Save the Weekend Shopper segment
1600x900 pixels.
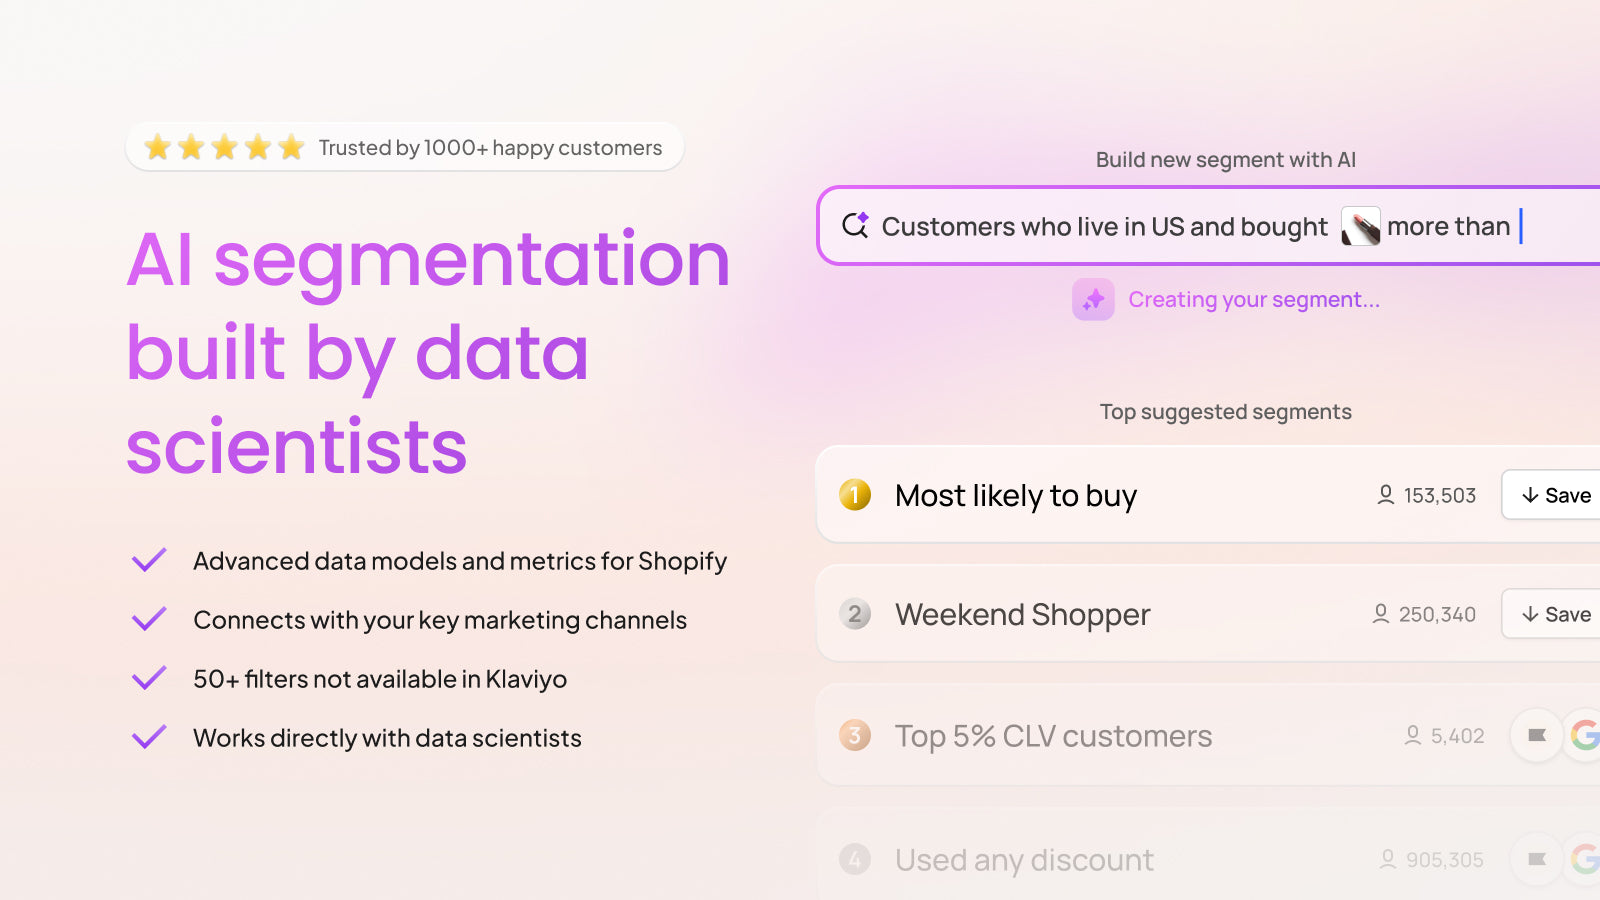[x=1556, y=614]
